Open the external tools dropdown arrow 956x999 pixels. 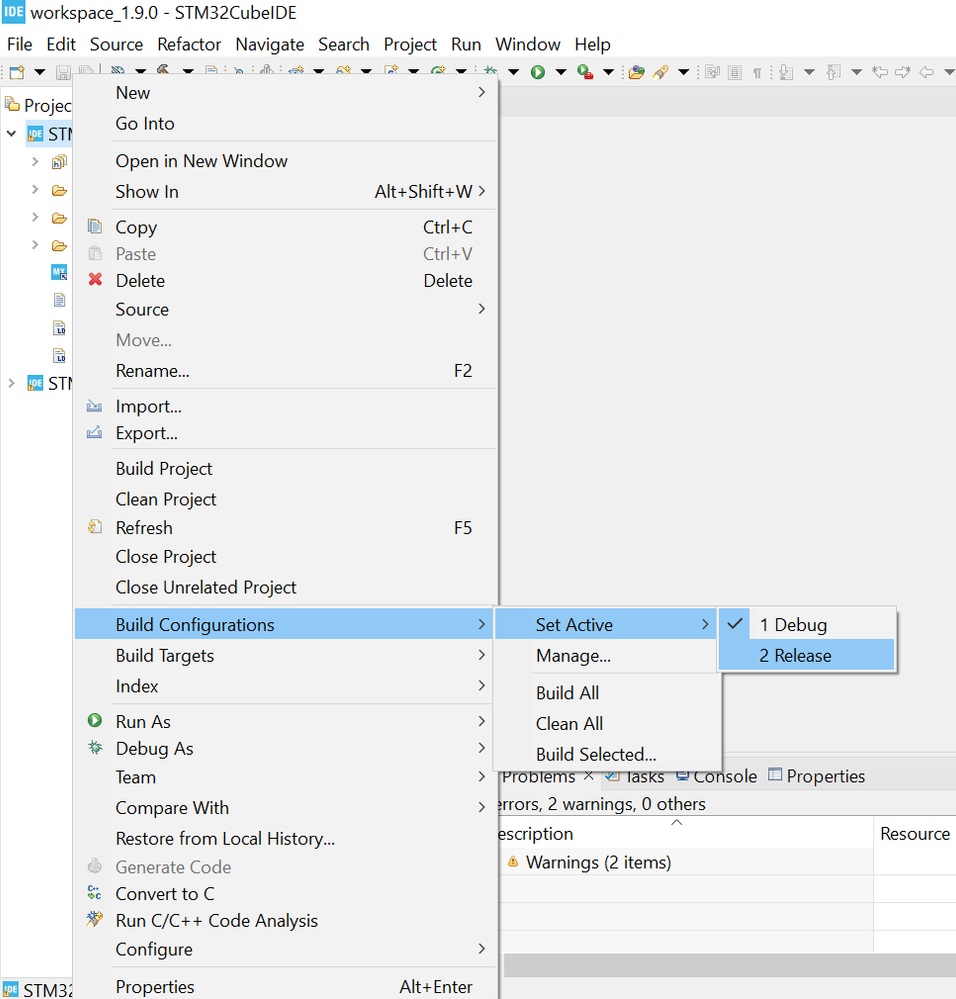coord(609,72)
